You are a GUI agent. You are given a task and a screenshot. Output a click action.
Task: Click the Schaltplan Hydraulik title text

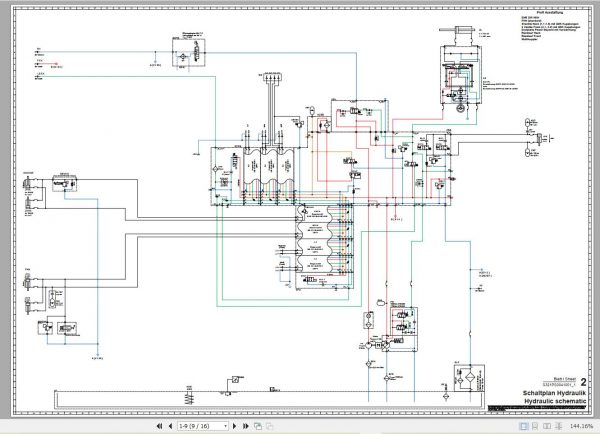click(x=554, y=393)
